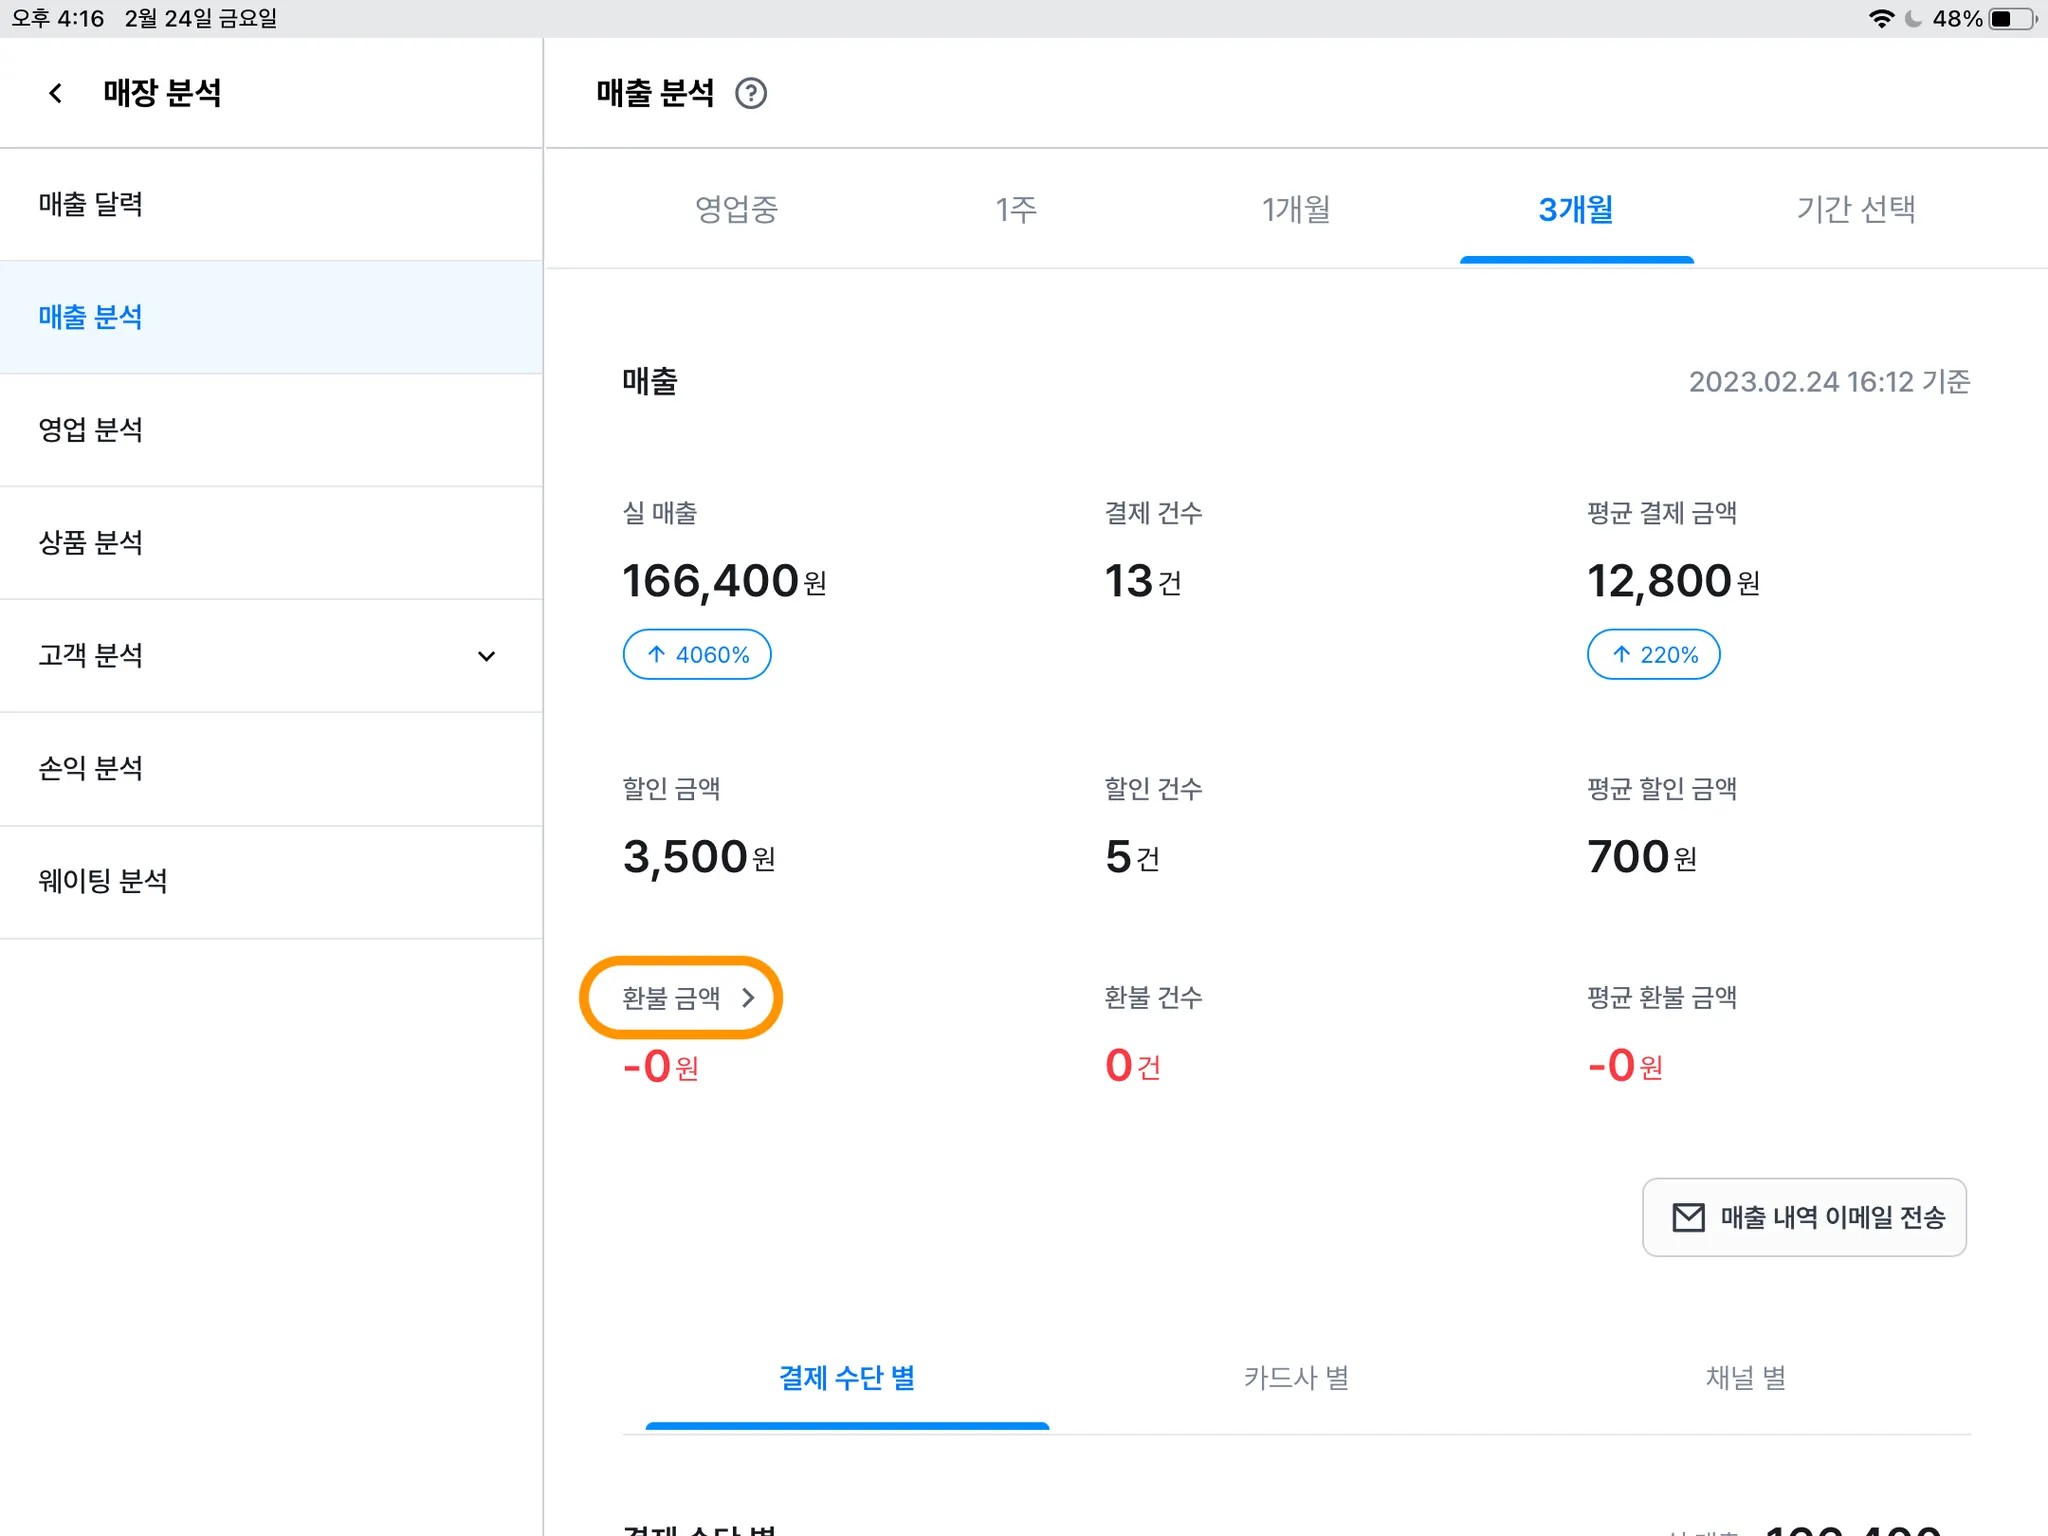Open 환불 금액 detail chevron

click(x=748, y=997)
